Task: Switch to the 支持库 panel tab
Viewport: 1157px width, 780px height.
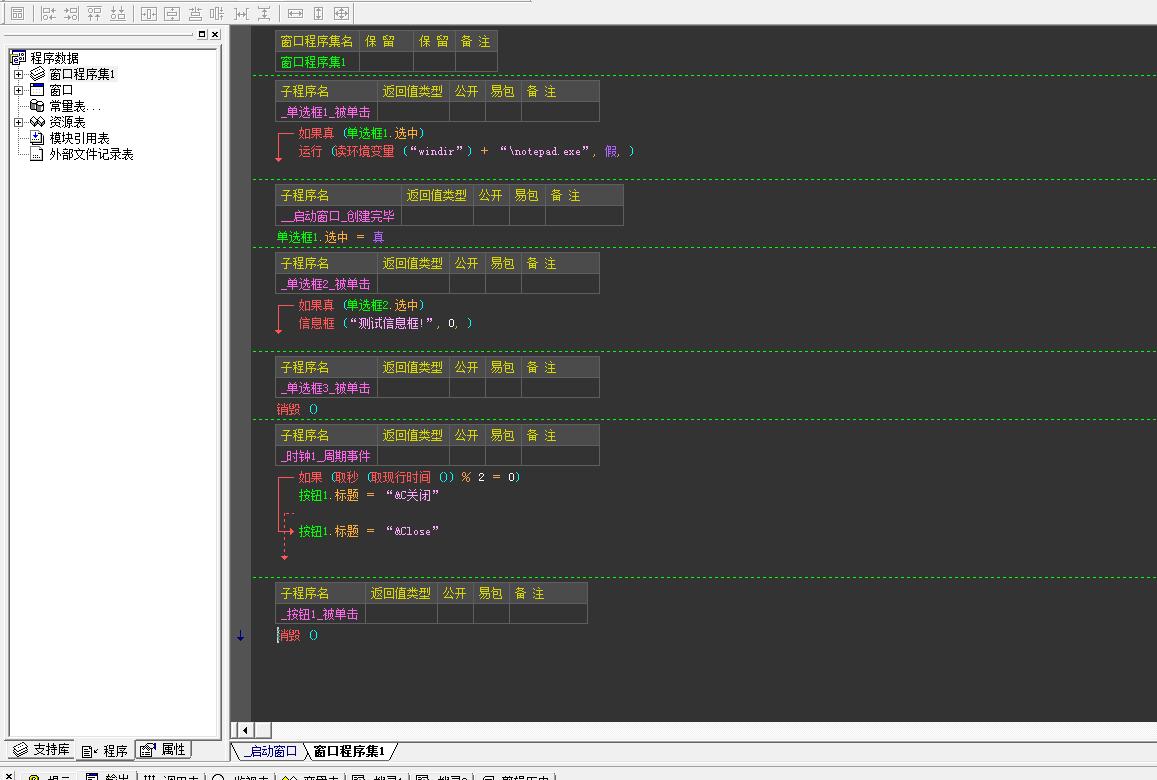Action: click(x=41, y=750)
